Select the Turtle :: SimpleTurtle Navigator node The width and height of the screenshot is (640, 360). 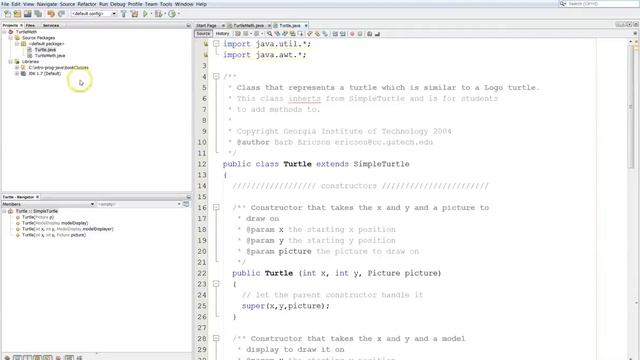[37, 211]
